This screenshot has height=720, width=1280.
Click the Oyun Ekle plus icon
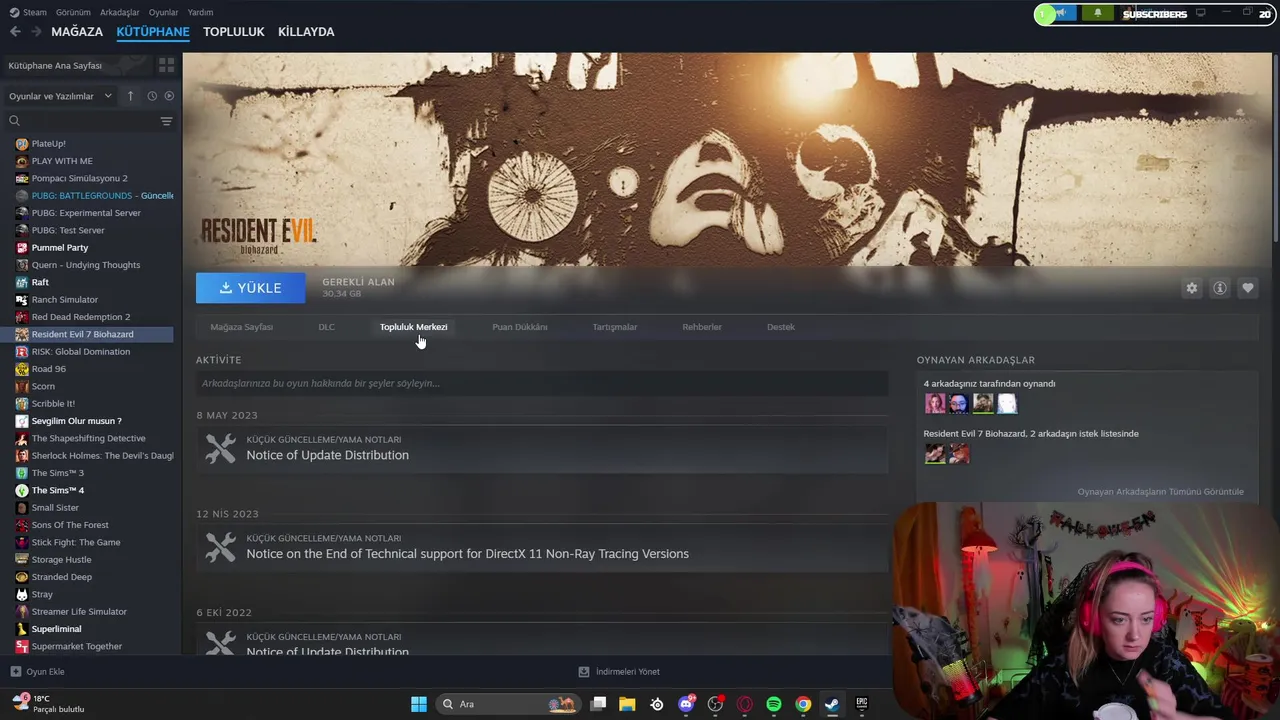[x=15, y=672]
